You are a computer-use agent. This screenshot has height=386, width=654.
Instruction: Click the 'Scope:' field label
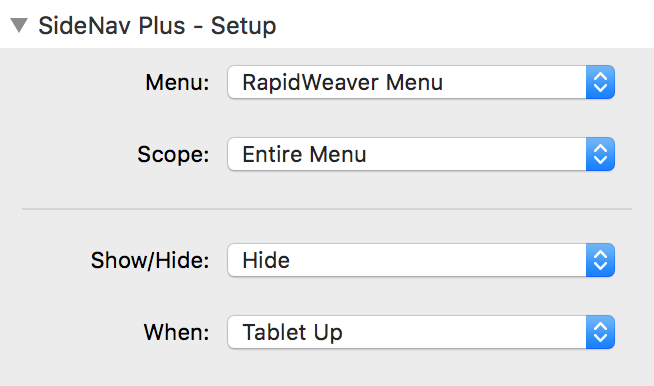coord(173,155)
